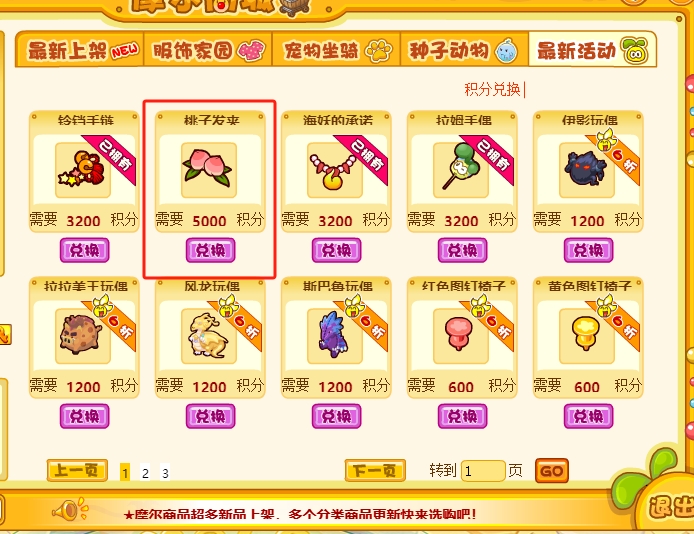Select the yellow pushpin chair icon
Viewport: 694px width, 534px height.
(586, 336)
